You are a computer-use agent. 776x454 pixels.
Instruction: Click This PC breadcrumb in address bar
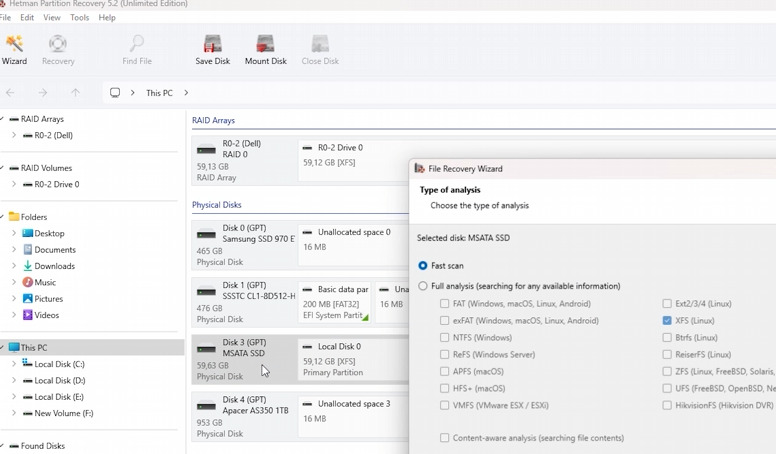159,93
